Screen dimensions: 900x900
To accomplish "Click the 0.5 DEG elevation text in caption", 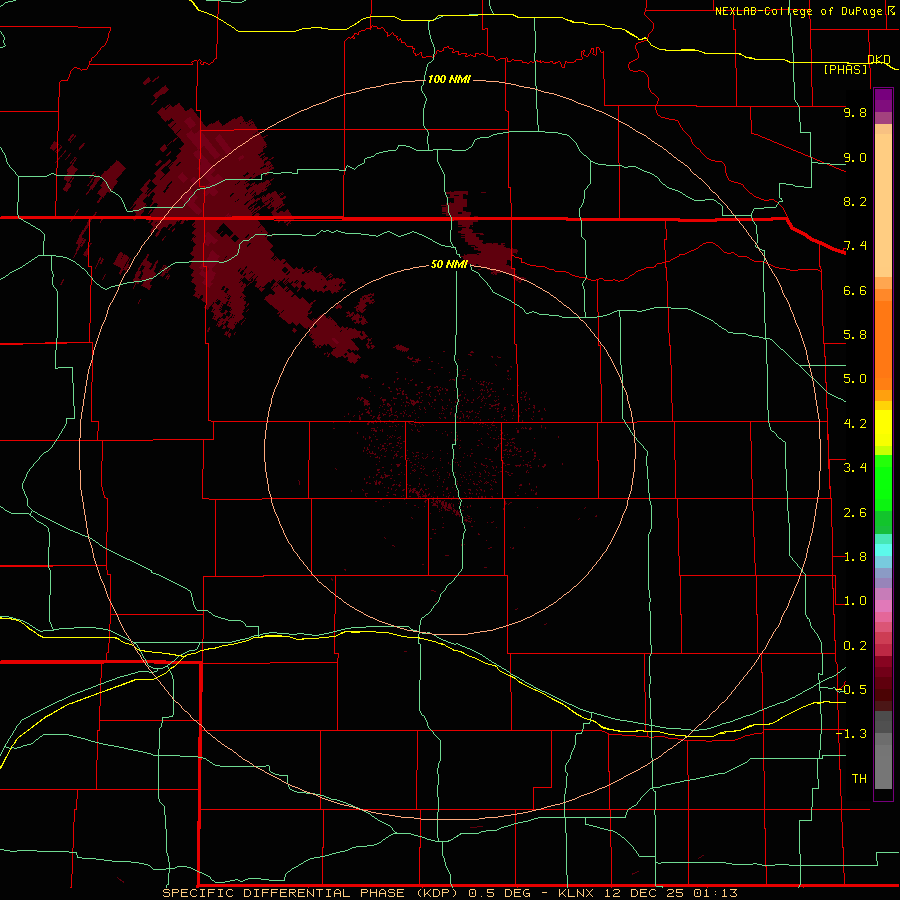I will tap(501, 893).
